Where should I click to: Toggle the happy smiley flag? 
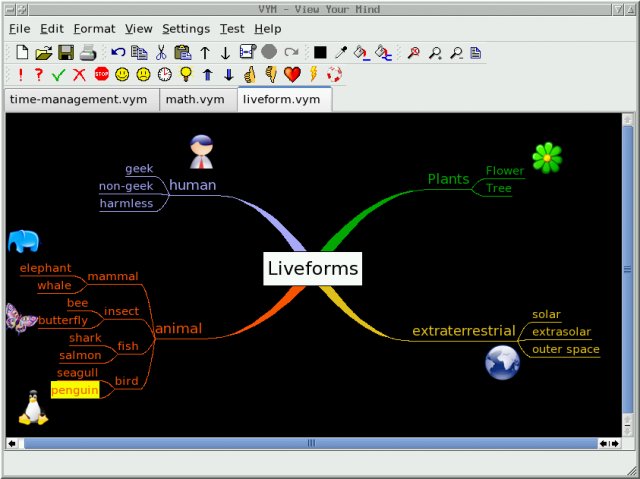tap(122, 74)
